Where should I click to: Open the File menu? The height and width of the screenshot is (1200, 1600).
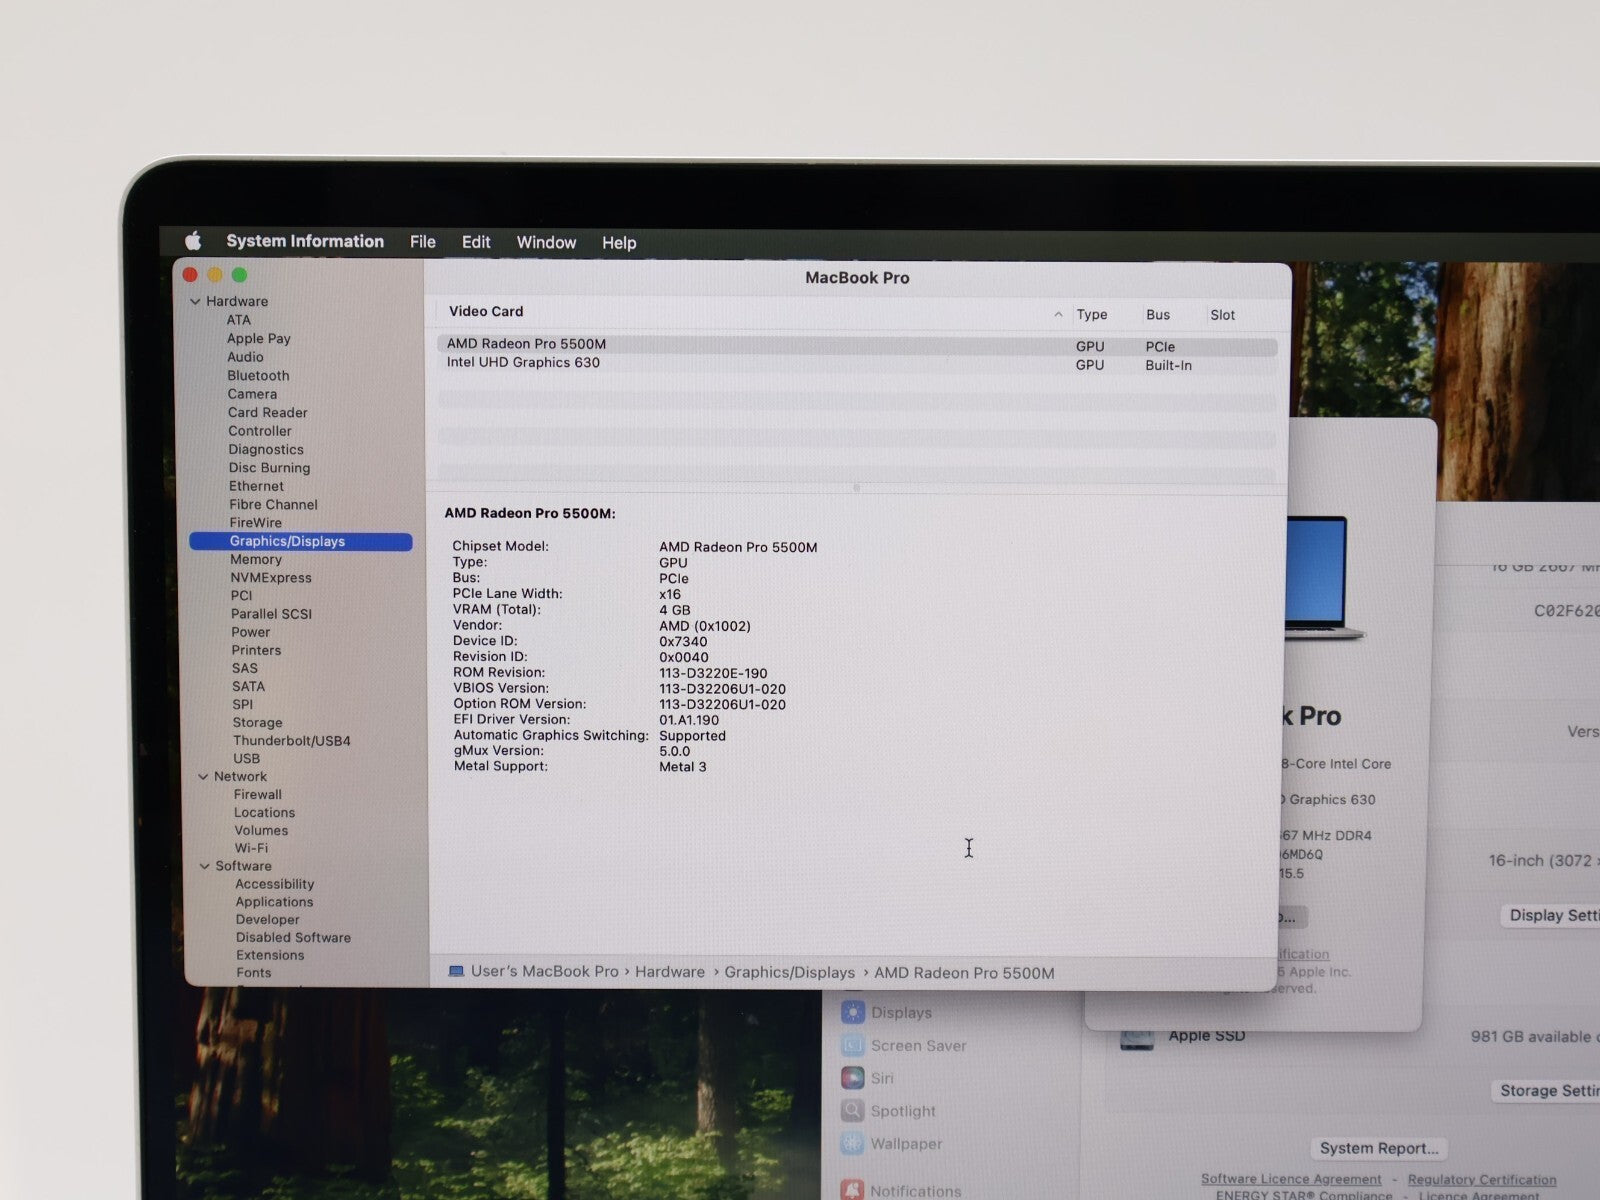point(423,242)
